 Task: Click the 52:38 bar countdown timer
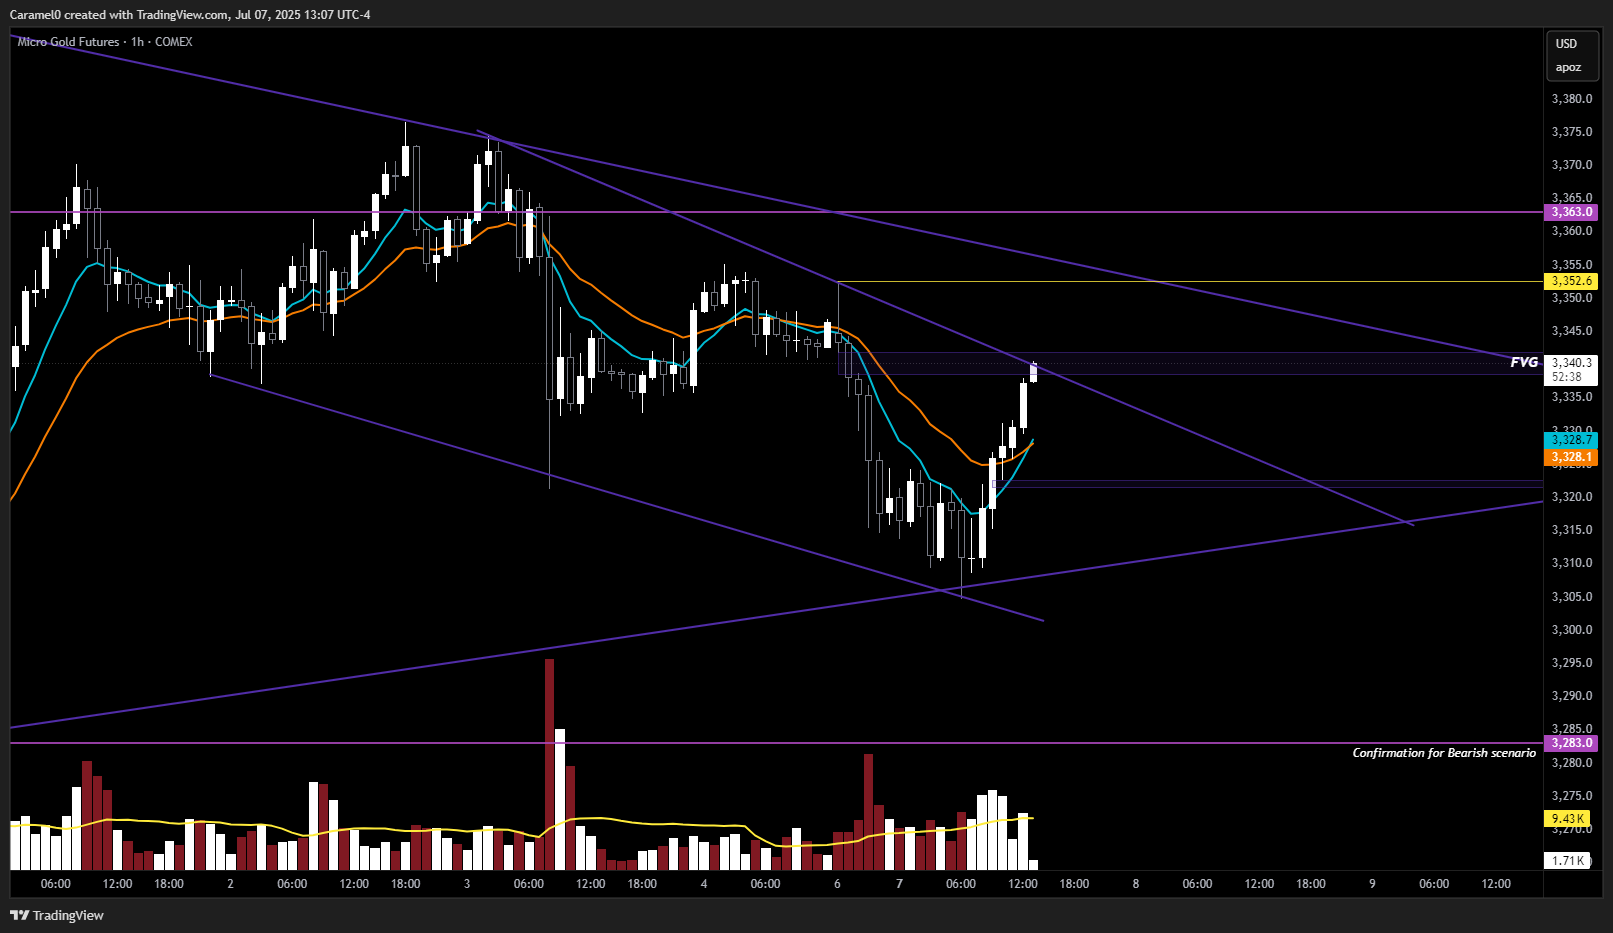pos(1567,377)
